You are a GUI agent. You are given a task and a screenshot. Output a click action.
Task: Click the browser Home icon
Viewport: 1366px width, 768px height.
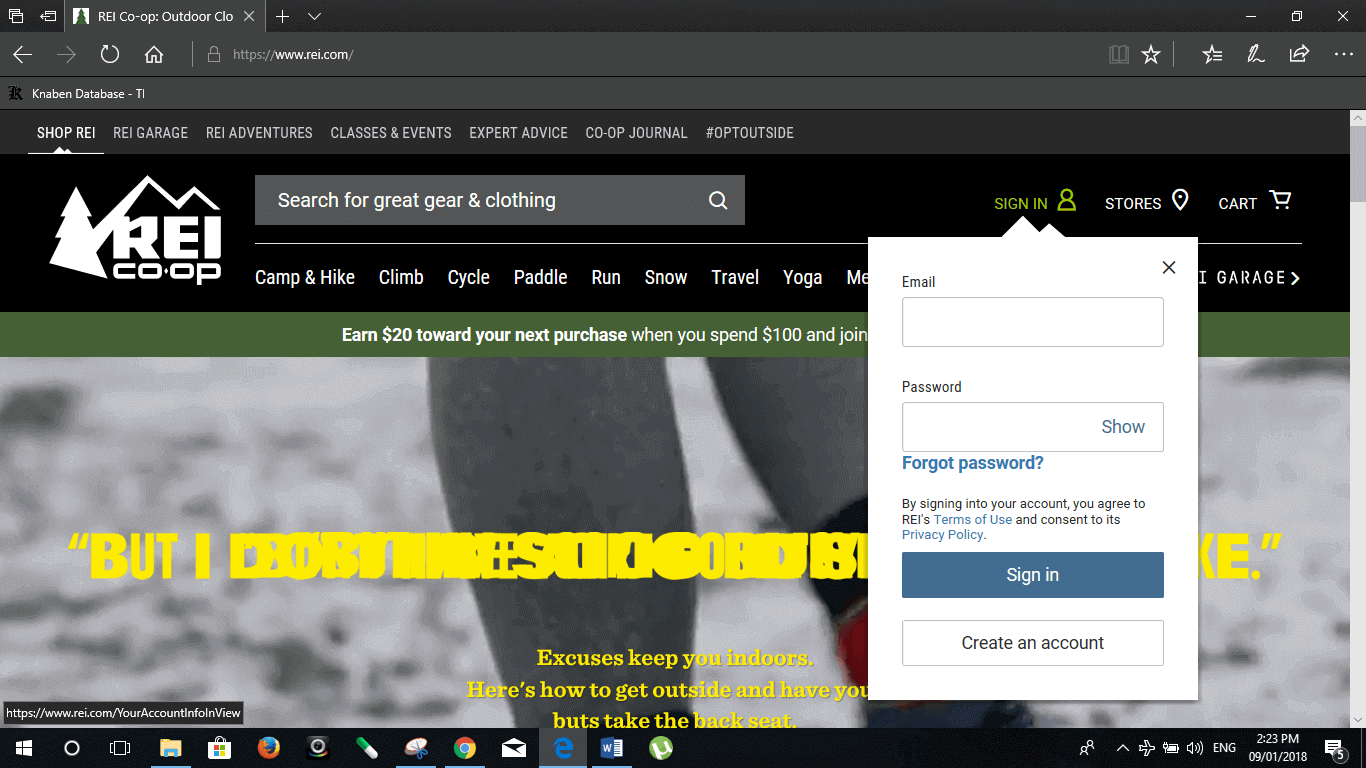(x=153, y=54)
